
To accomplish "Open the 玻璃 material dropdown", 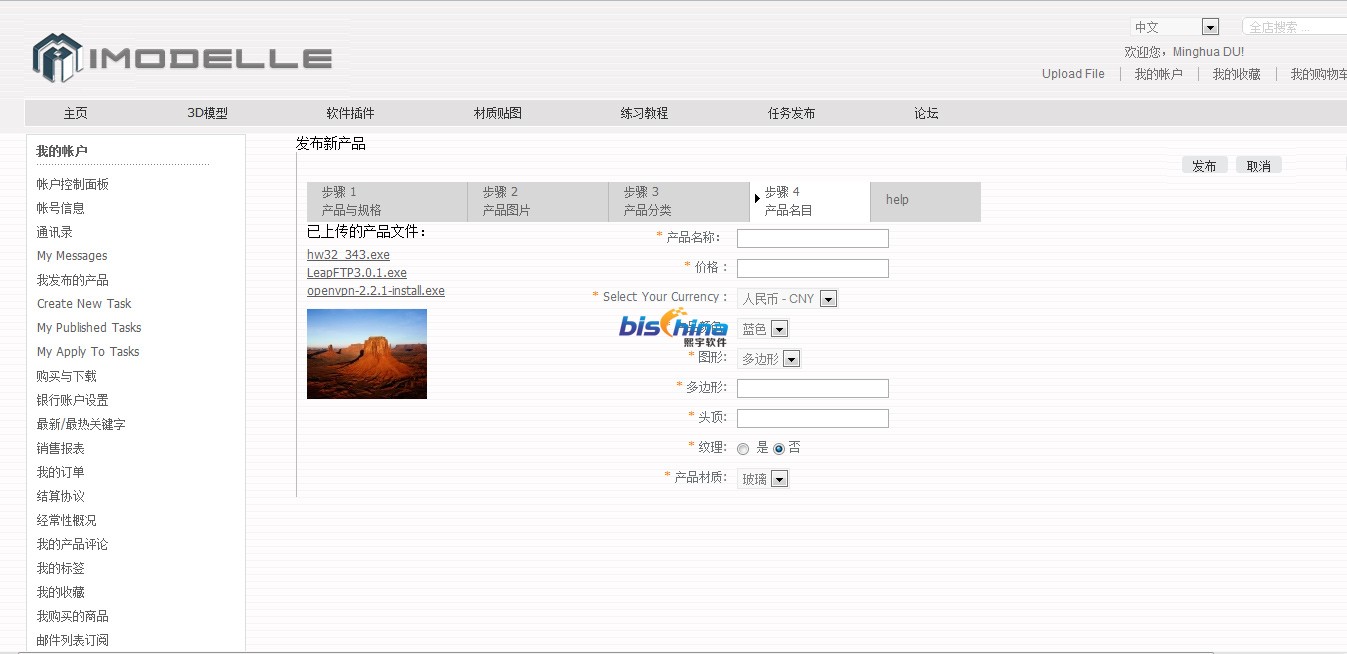I will click(x=763, y=479).
